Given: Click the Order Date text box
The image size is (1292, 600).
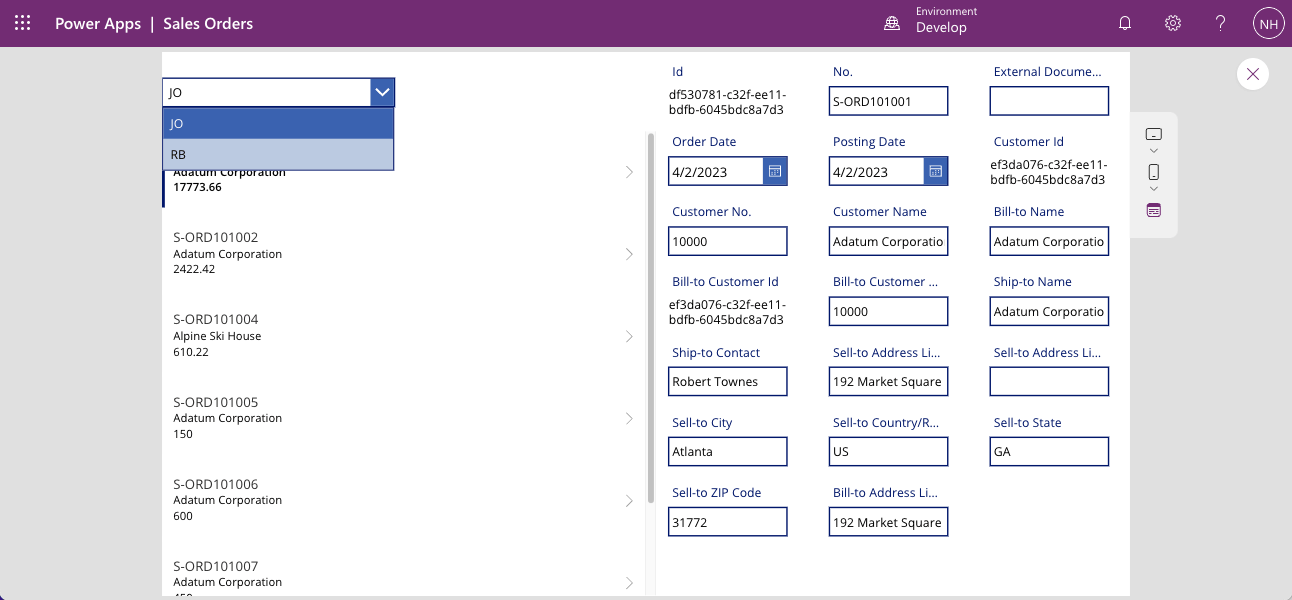Looking at the screenshot, I should point(716,171).
